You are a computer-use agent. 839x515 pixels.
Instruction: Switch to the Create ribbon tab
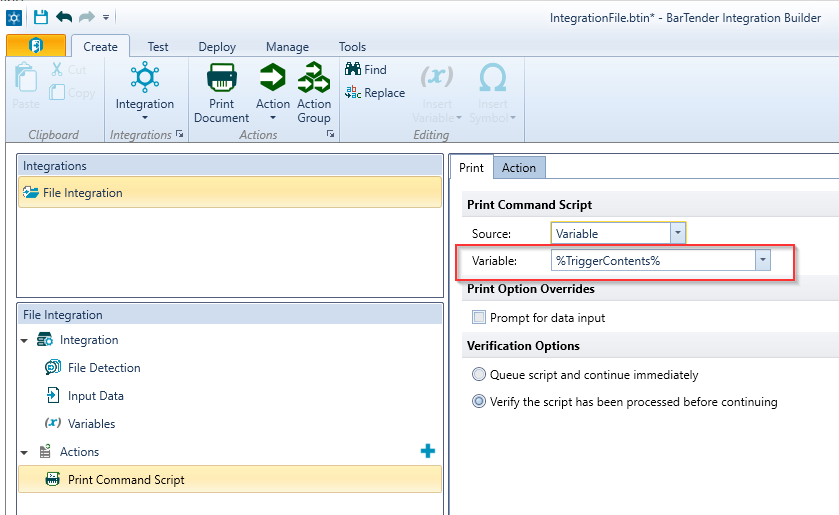pyautogui.click(x=100, y=47)
